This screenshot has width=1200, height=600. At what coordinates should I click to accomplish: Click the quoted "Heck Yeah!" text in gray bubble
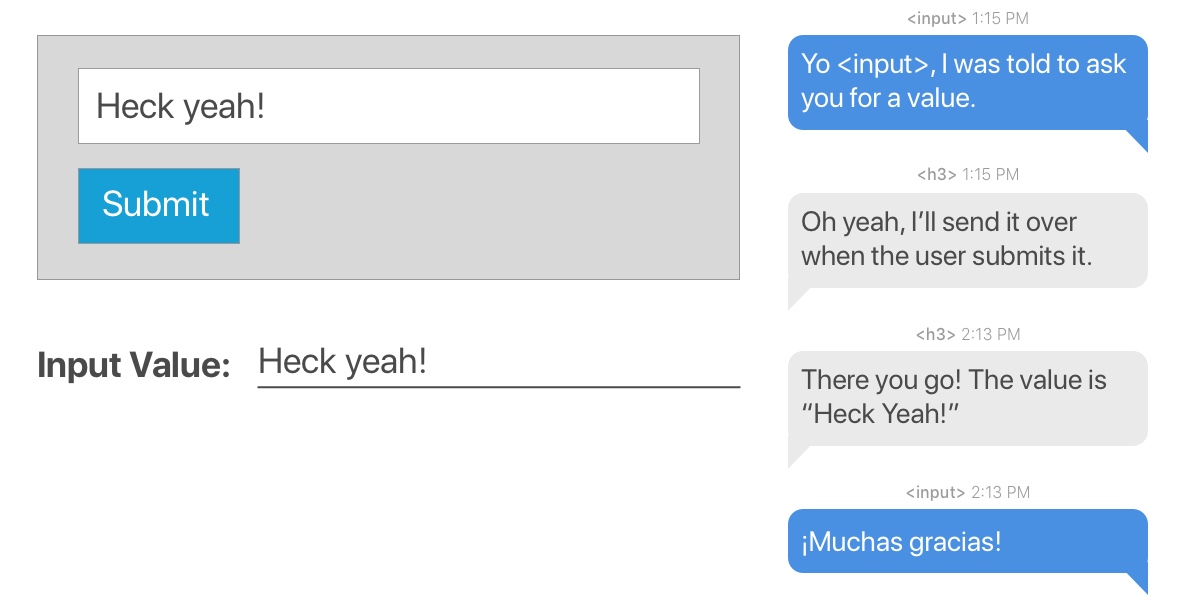880,414
